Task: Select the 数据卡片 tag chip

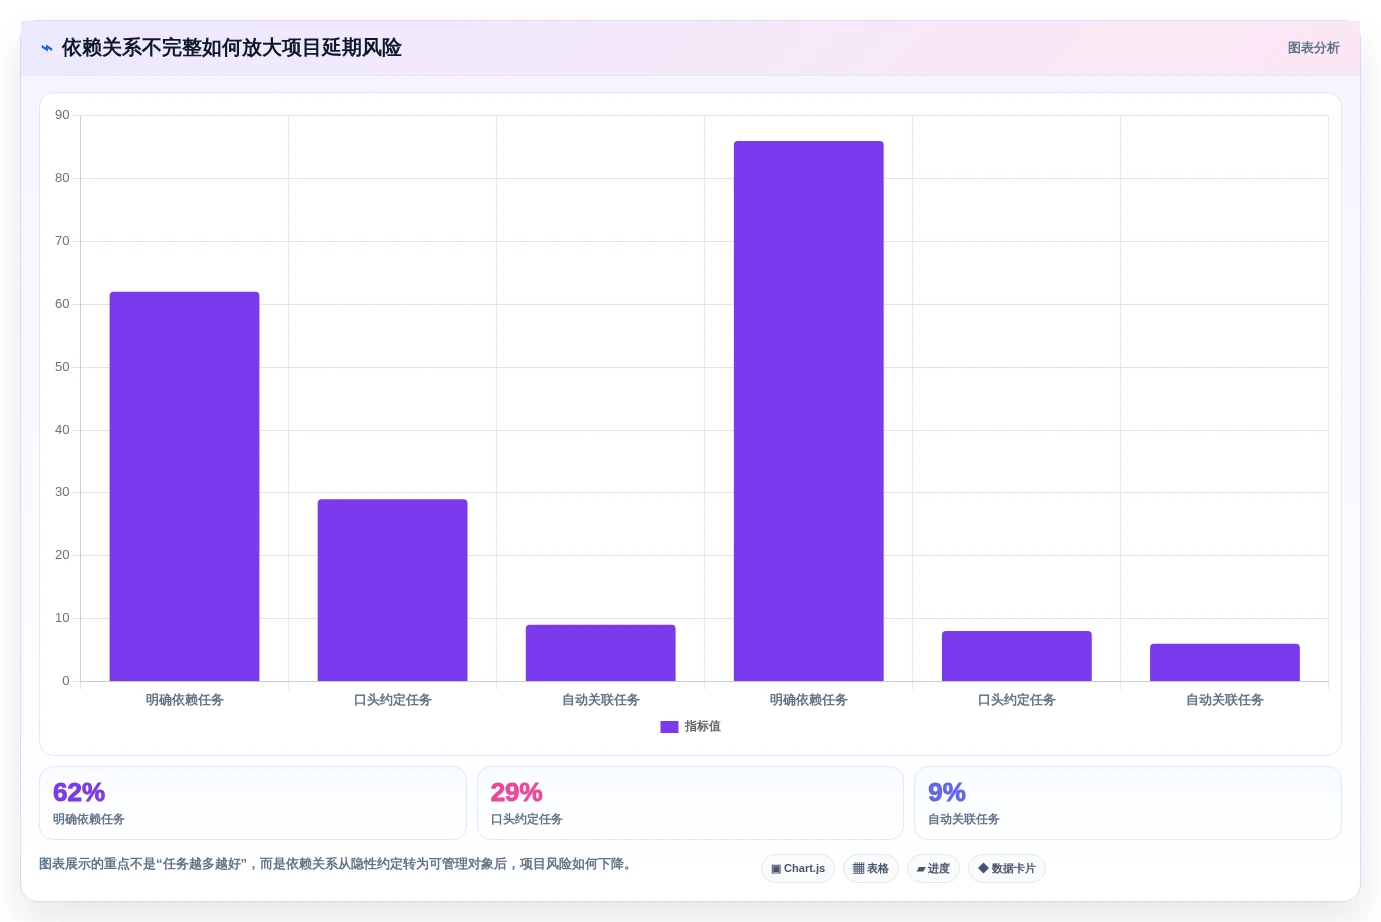Action: [x=1007, y=868]
